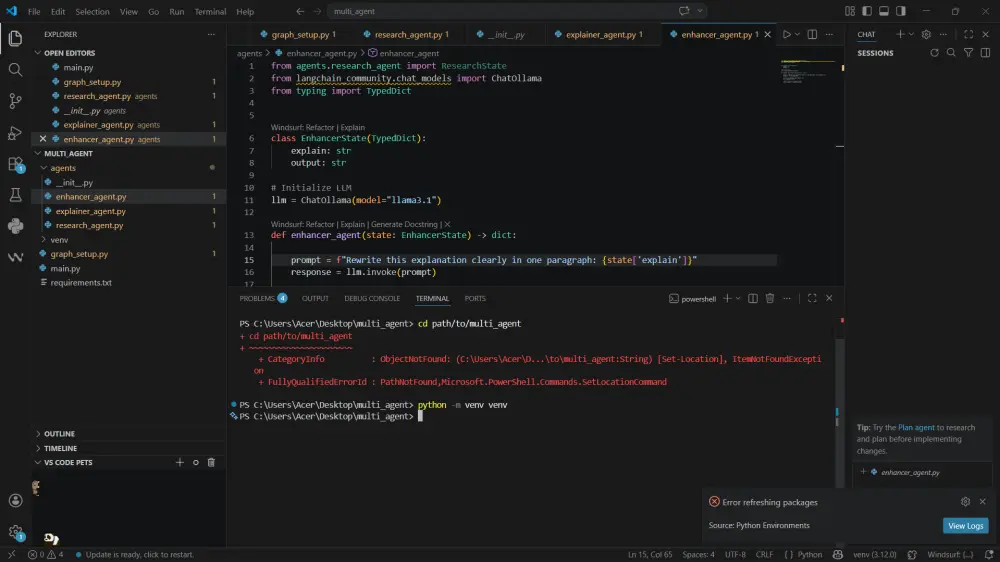Viewport: 1000px width, 562px height.
Task: Click the View Logs button
Action: tap(965, 526)
